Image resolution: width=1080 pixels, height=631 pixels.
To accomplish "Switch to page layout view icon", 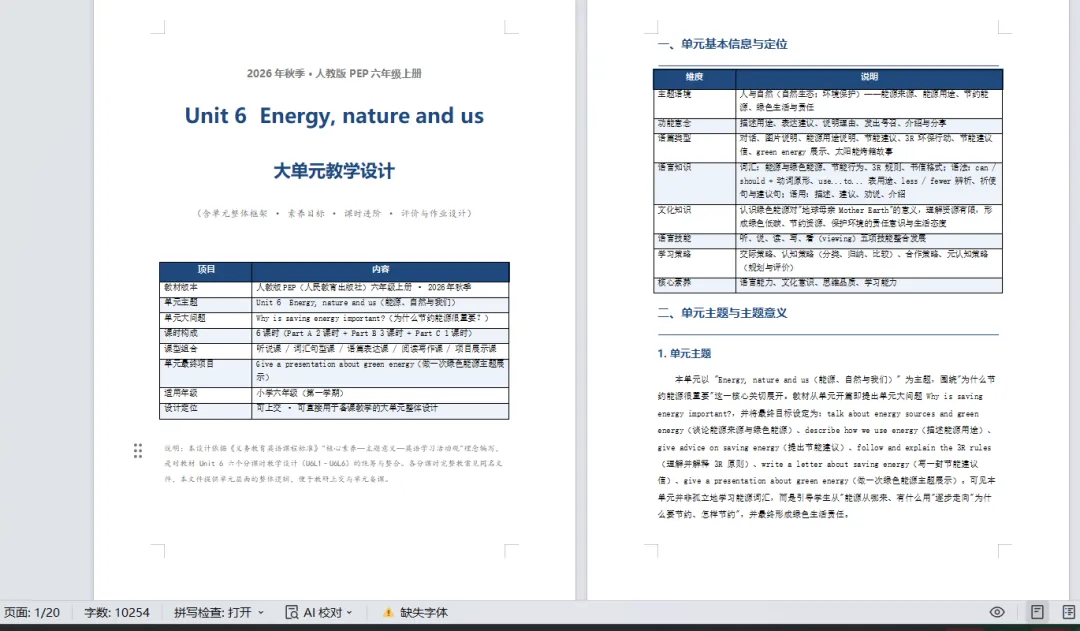I will [1037, 612].
